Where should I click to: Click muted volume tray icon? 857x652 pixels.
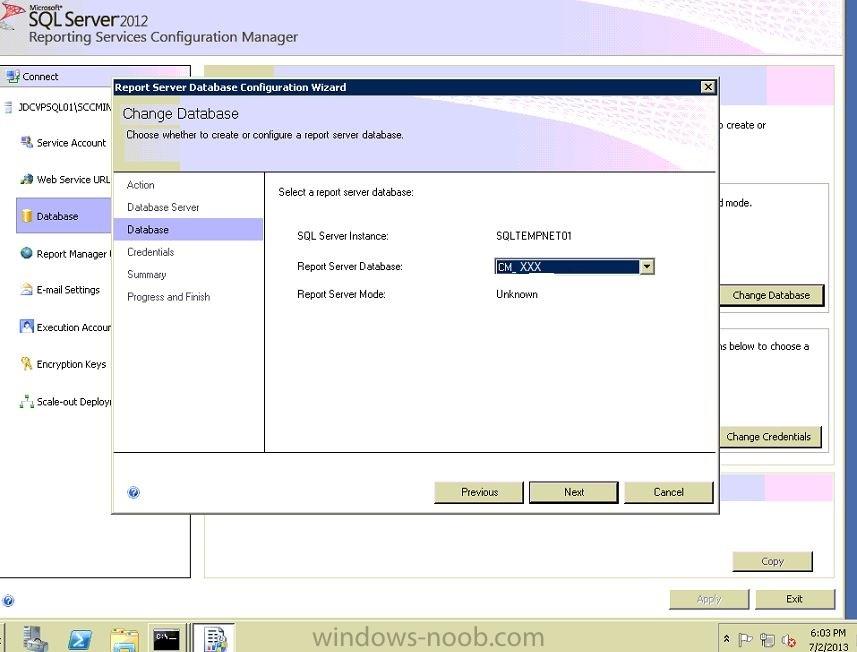(789, 639)
